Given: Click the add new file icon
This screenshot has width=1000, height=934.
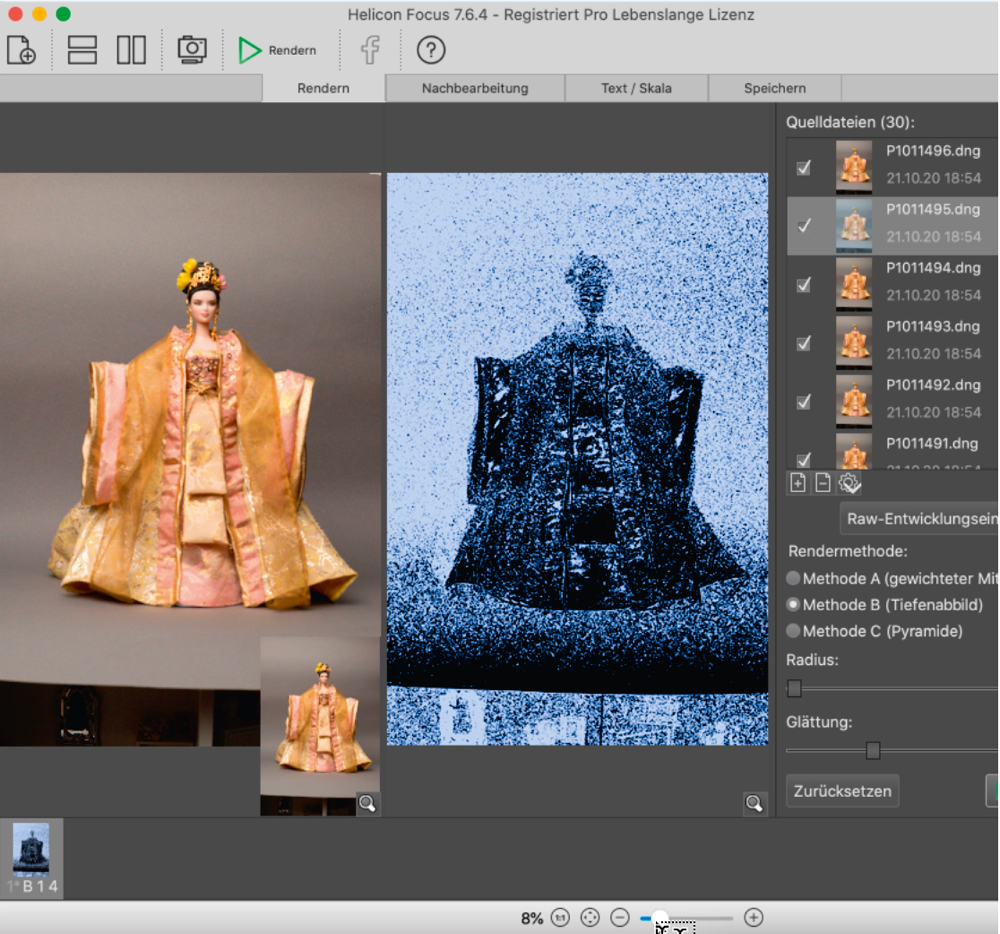Looking at the screenshot, I should coord(21,50).
